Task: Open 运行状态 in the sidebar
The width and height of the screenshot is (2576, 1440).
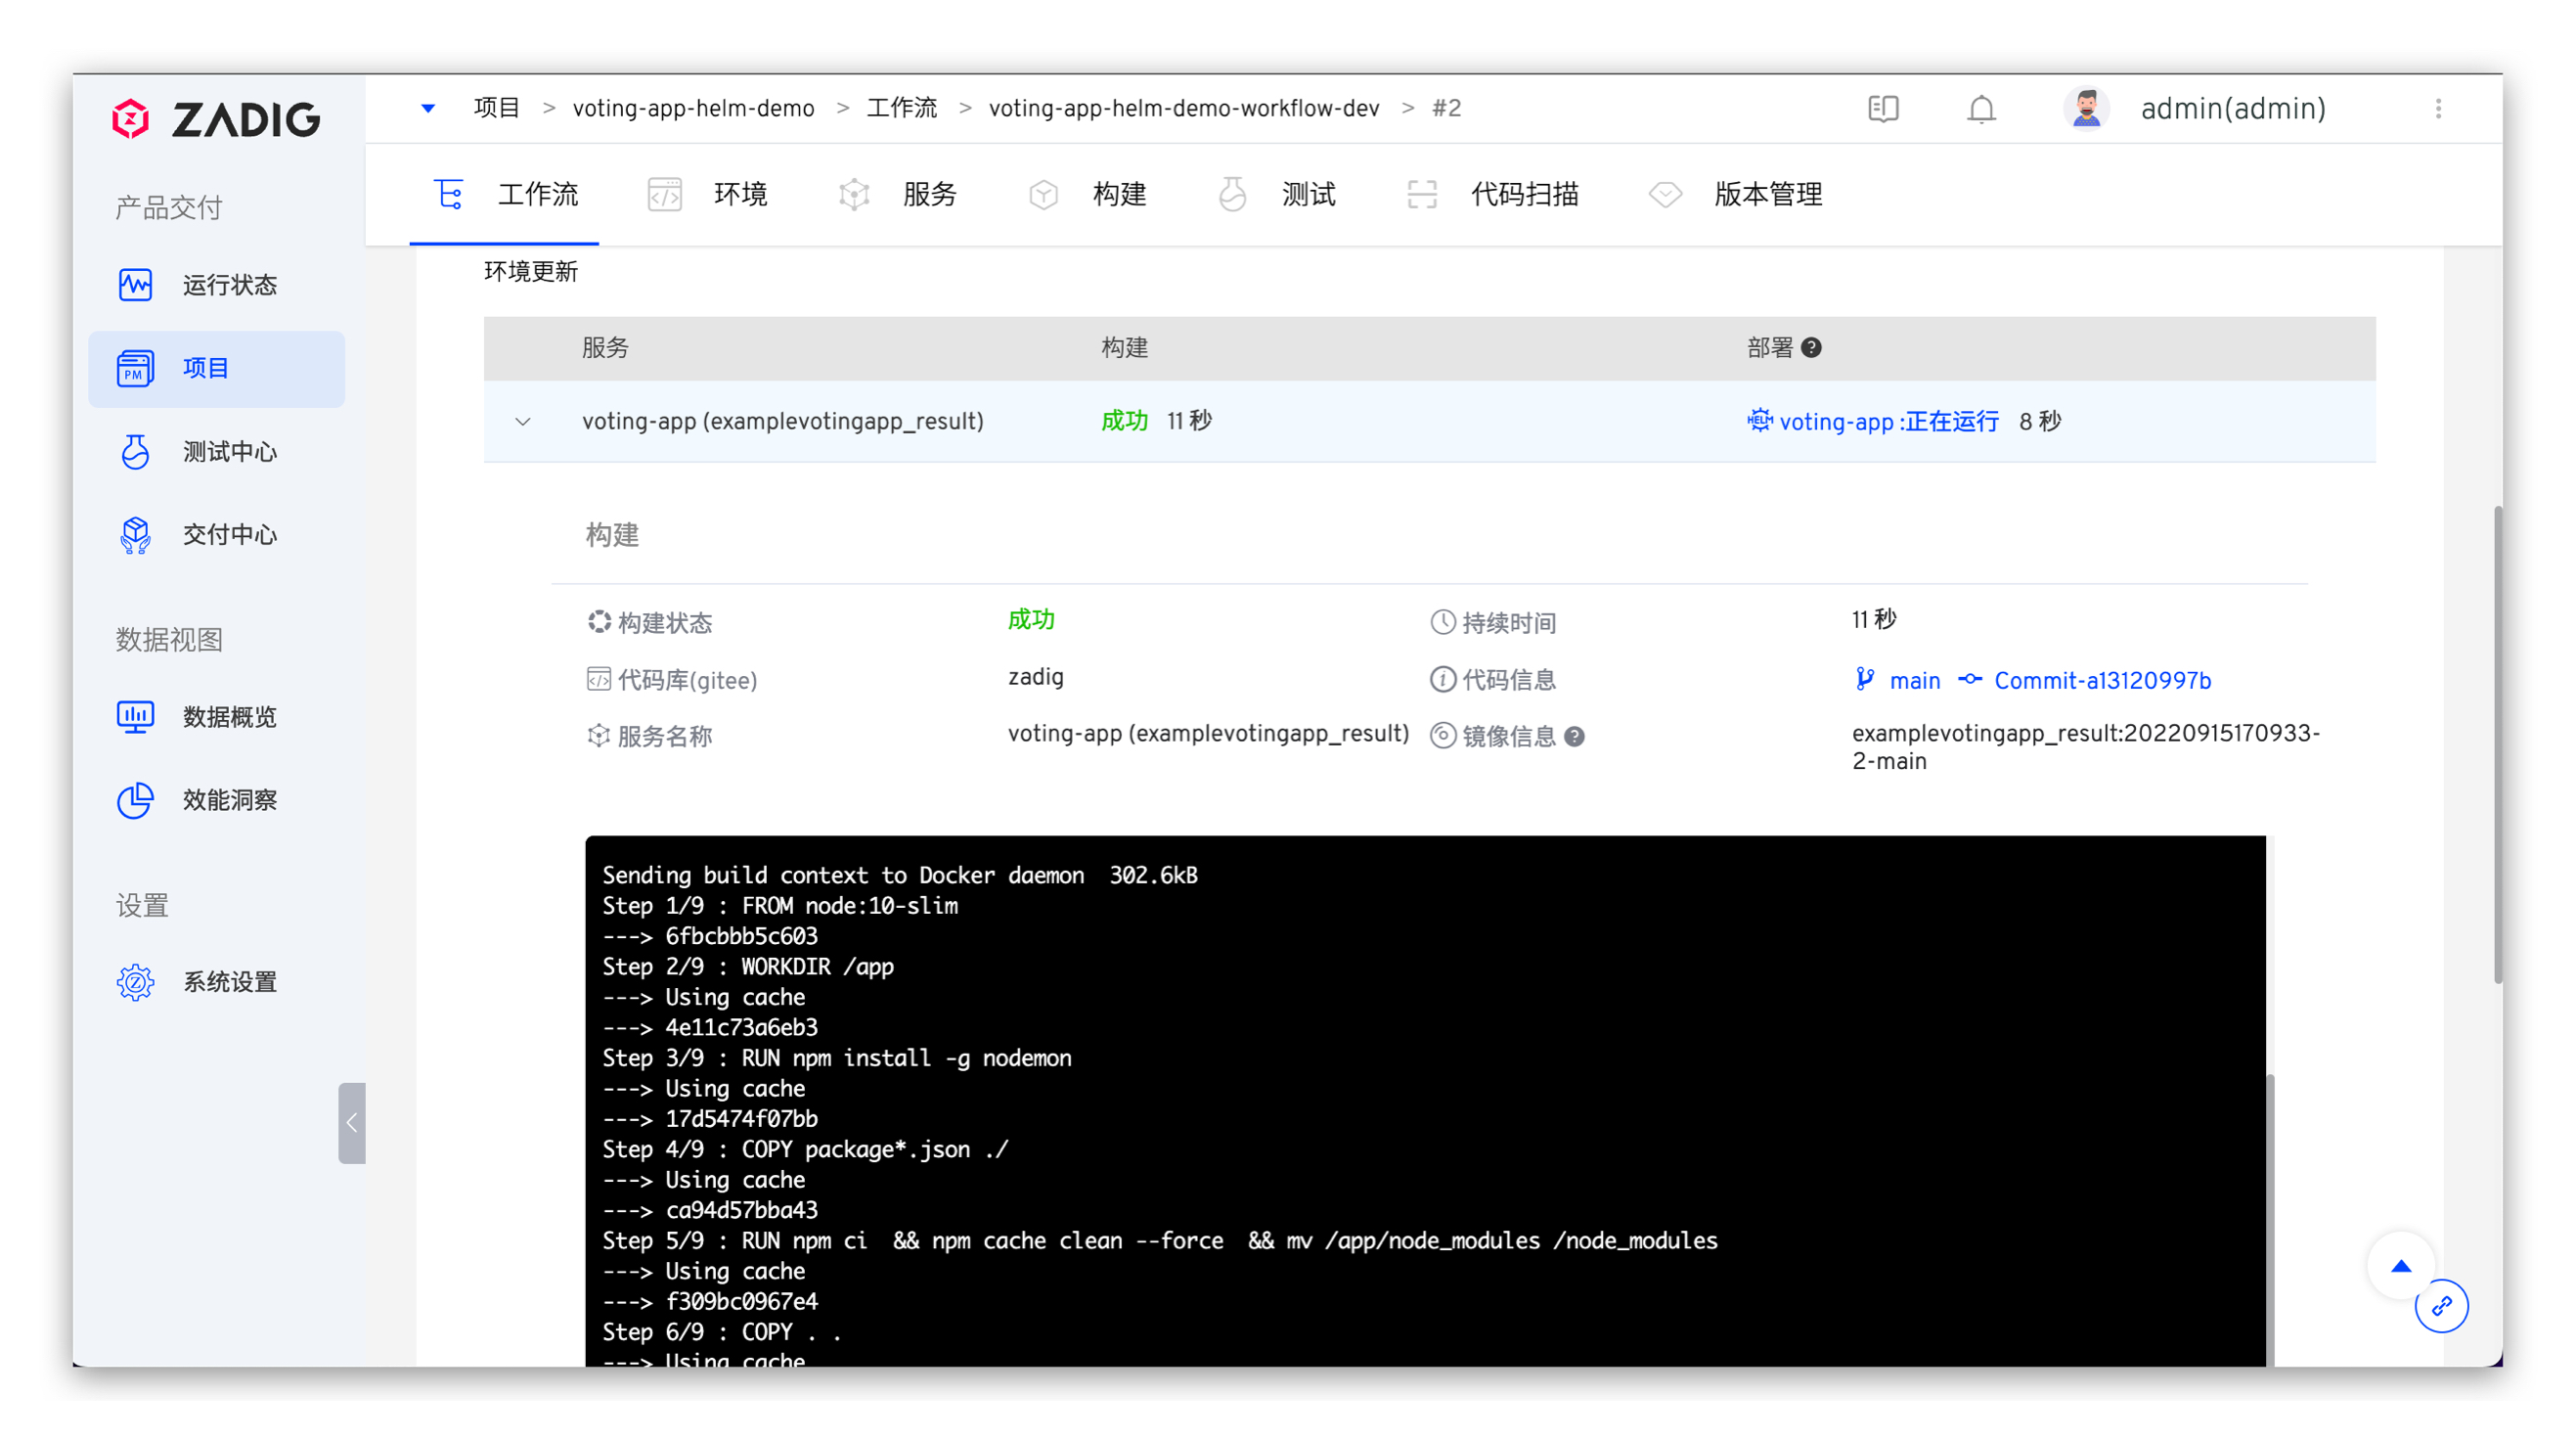Action: 228,285
